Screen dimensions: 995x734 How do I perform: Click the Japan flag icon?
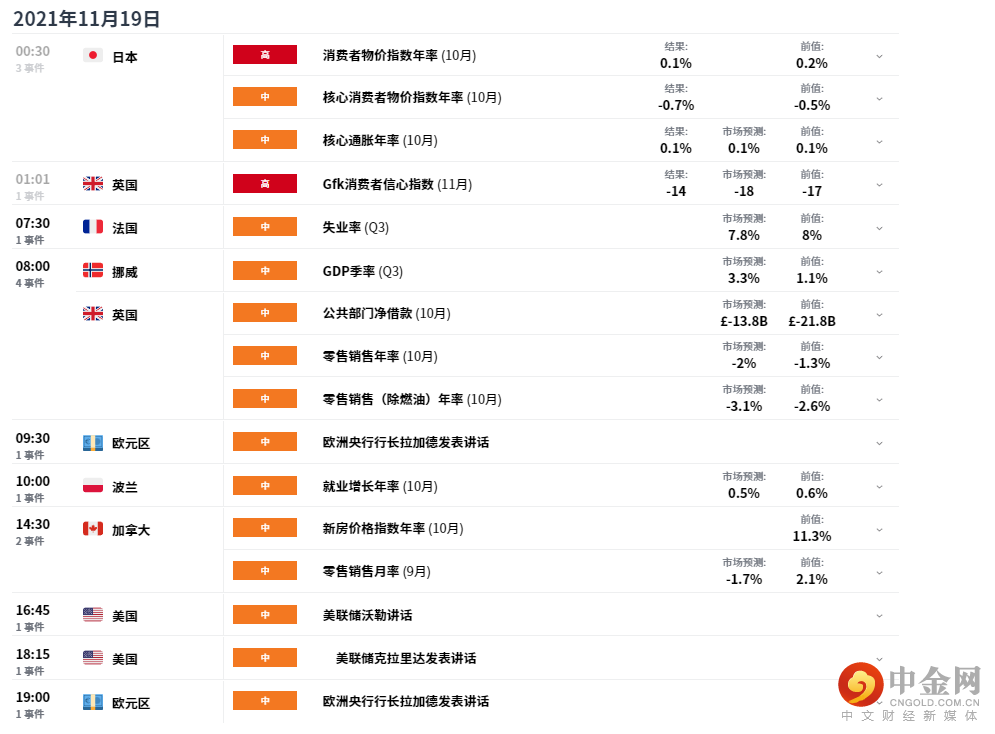93,55
